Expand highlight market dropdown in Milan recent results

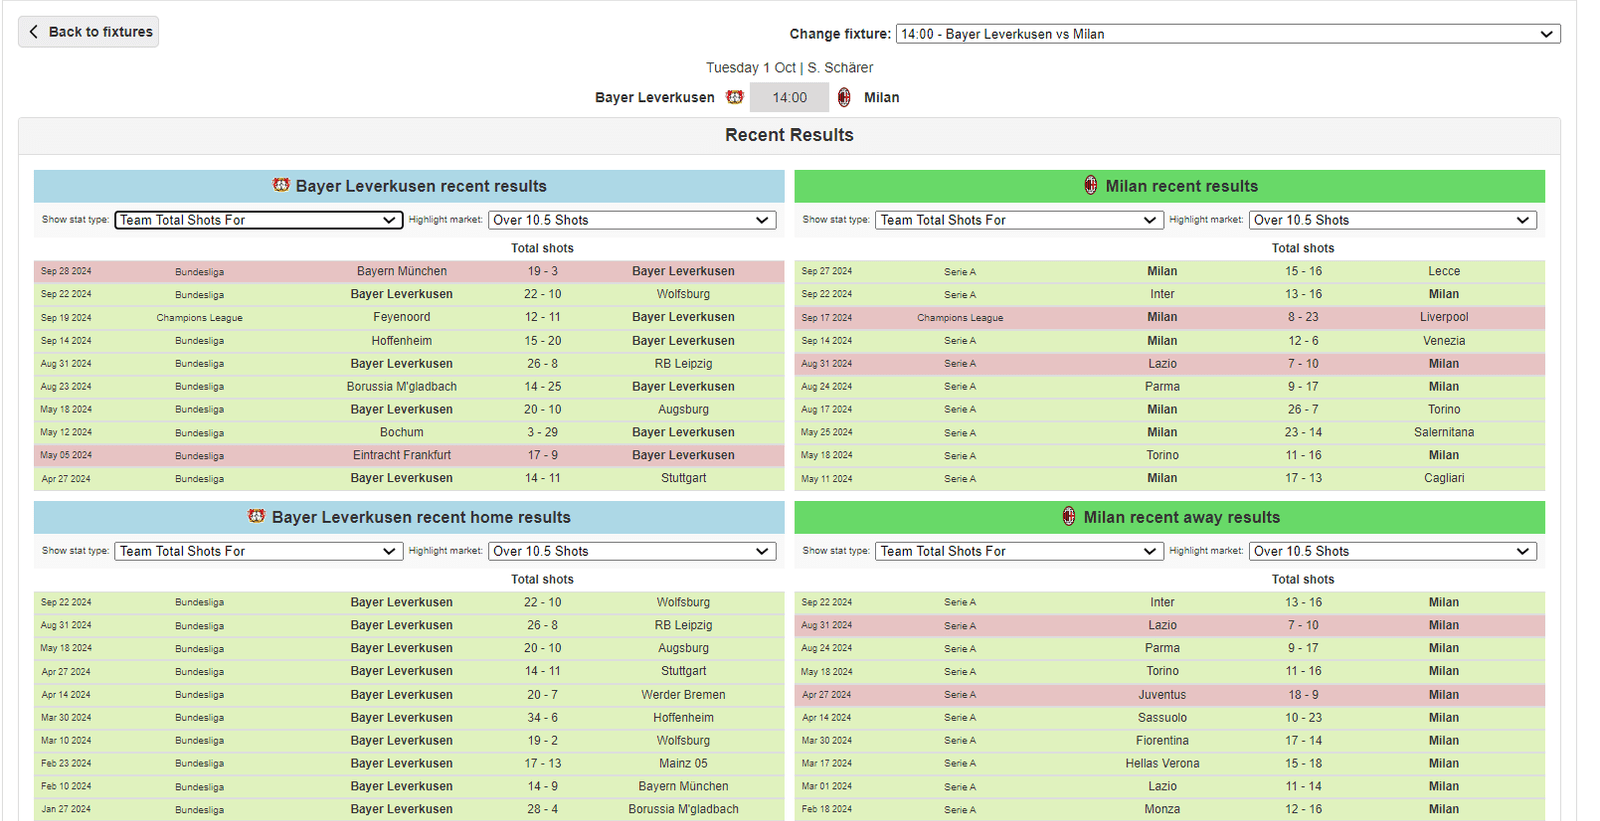(1393, 220)
